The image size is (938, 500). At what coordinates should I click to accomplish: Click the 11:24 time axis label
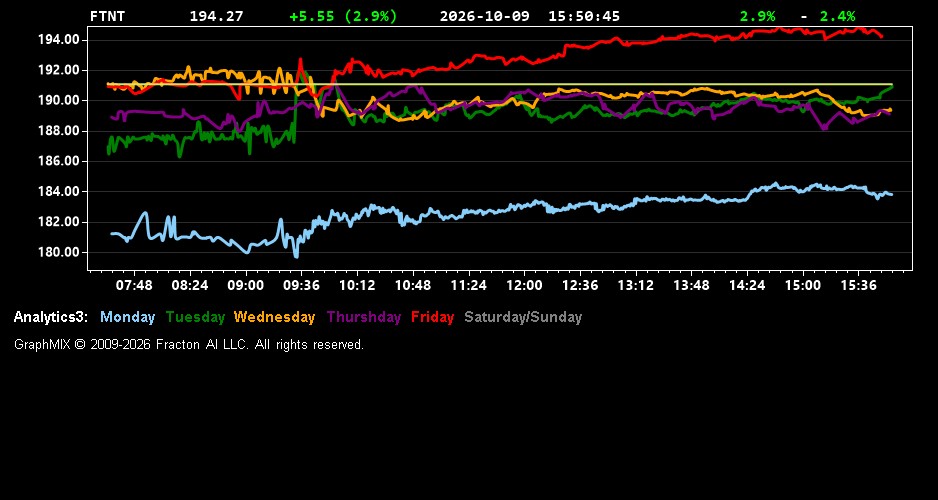[468, 285]
